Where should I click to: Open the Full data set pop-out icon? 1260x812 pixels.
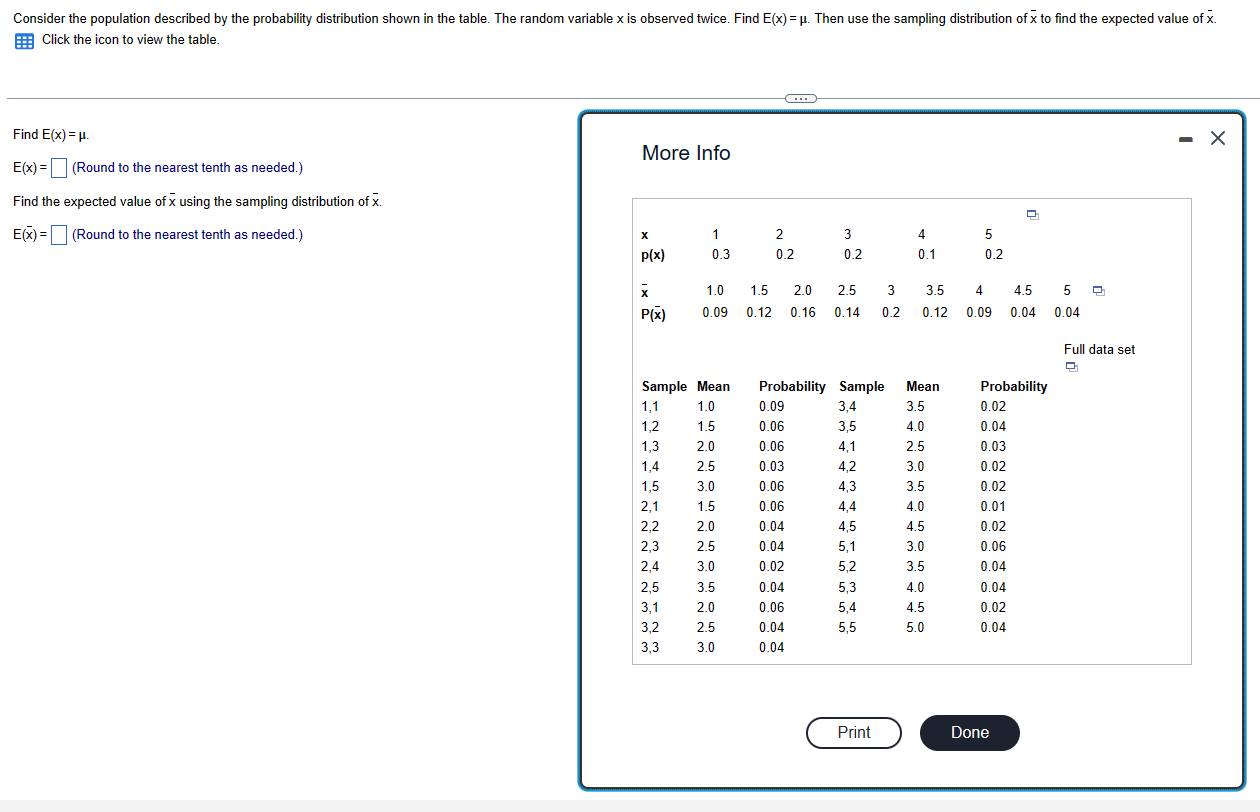click(x=1071, y=367)
